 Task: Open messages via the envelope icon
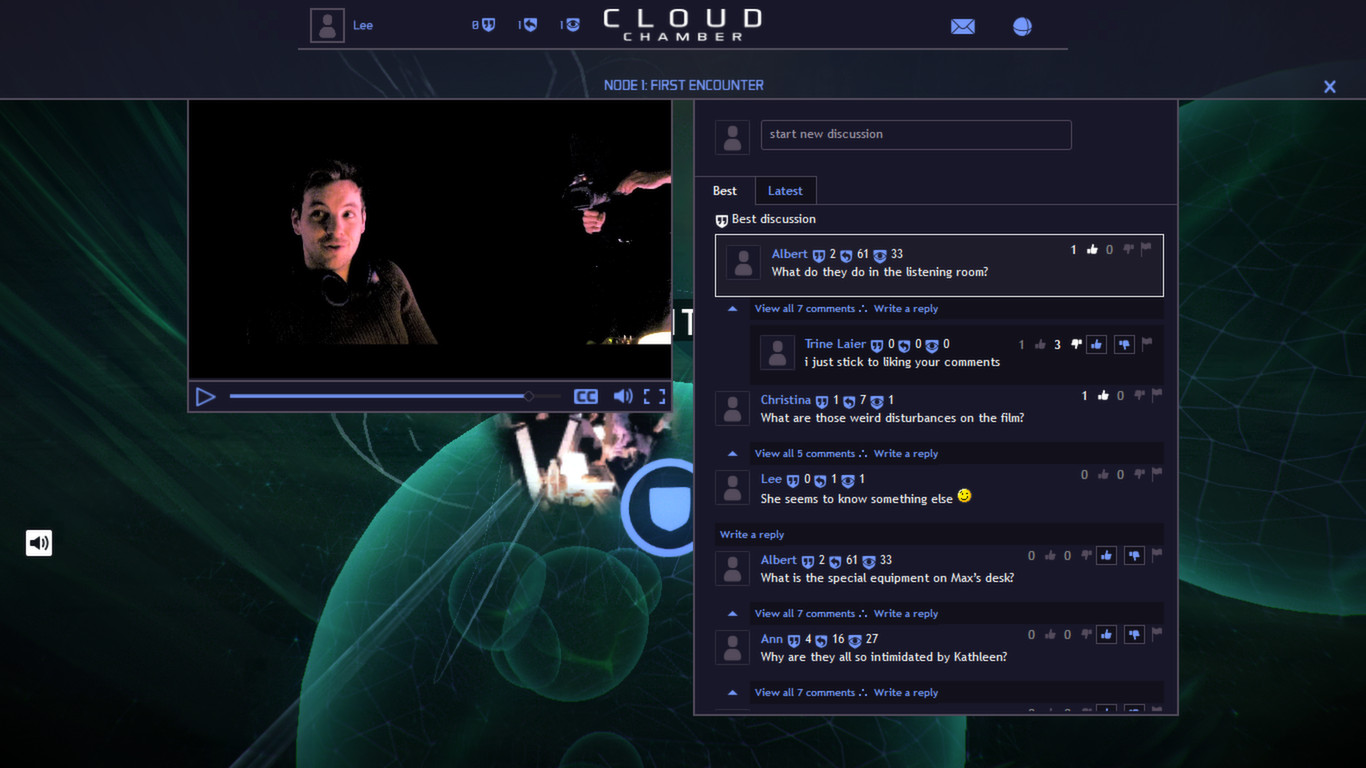(x=962, y=26)
